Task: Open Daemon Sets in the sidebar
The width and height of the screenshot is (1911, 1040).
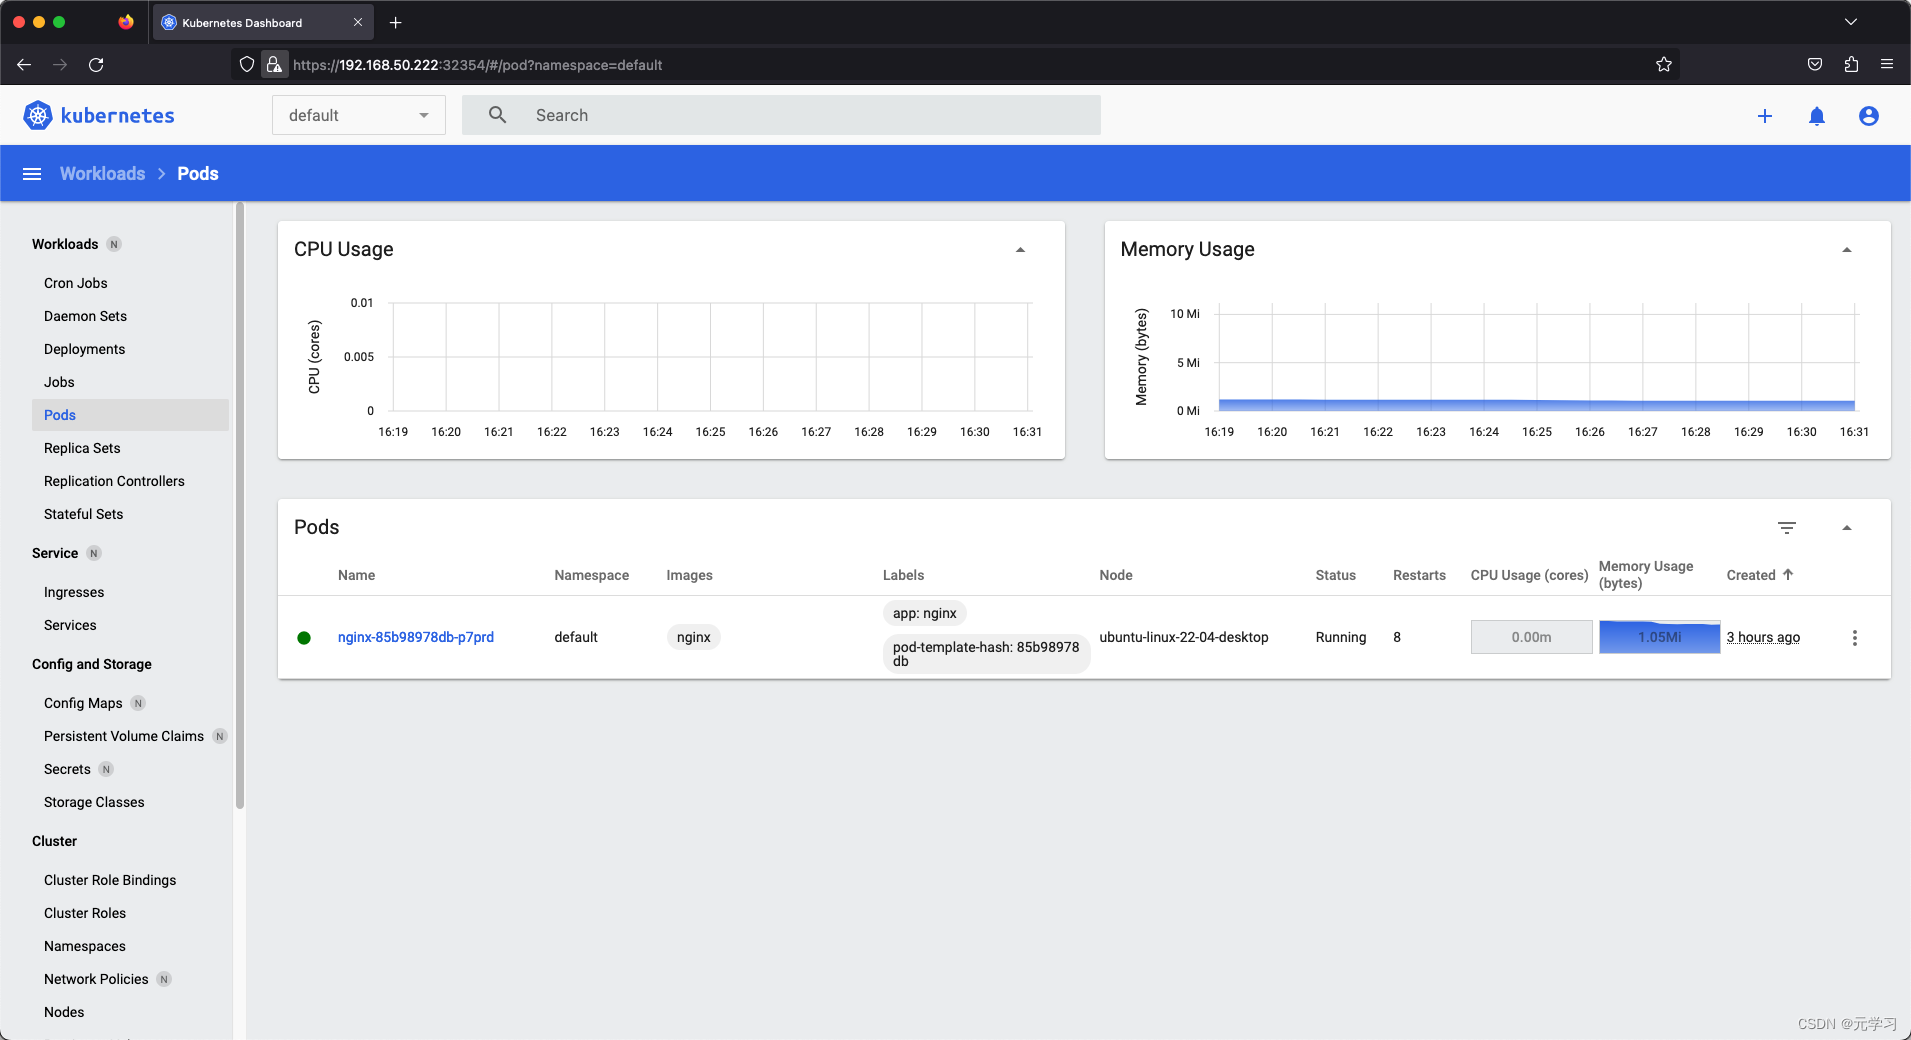Action: click(86, 316)
